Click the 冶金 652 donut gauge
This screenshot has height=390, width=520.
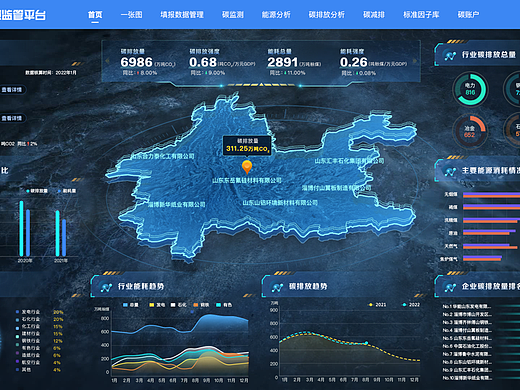click(x=469, y=132)
